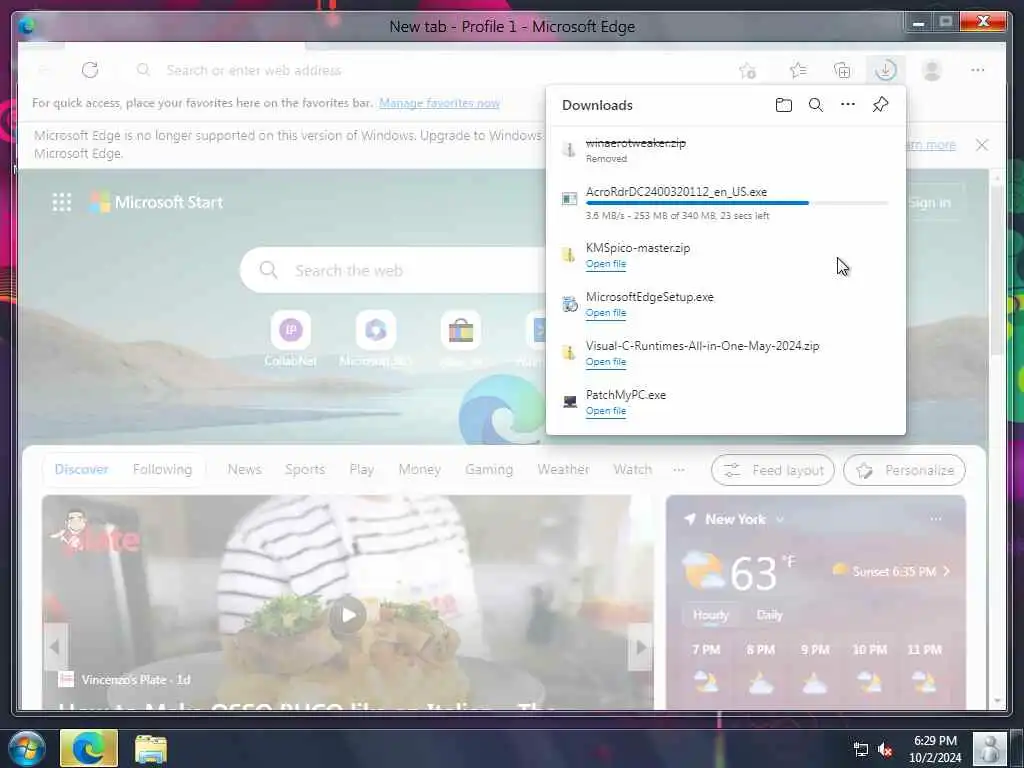
Task: Click the Personalize button
Action: [904, 470]
